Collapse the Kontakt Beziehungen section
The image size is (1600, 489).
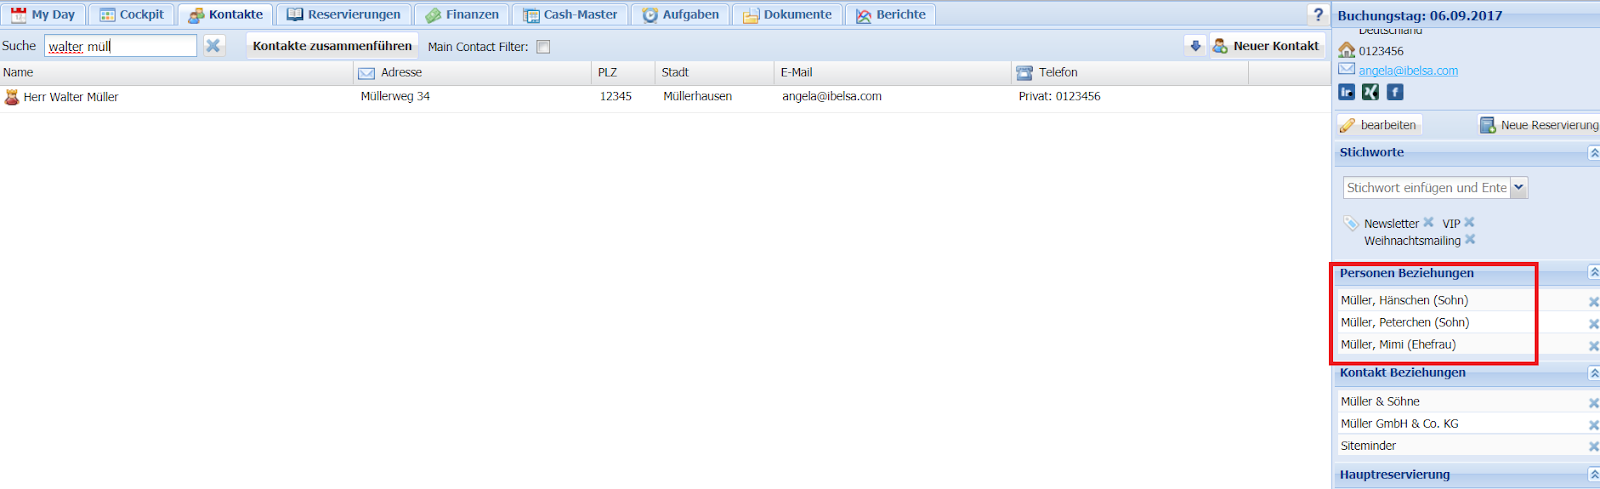[x=1593, y=373]
